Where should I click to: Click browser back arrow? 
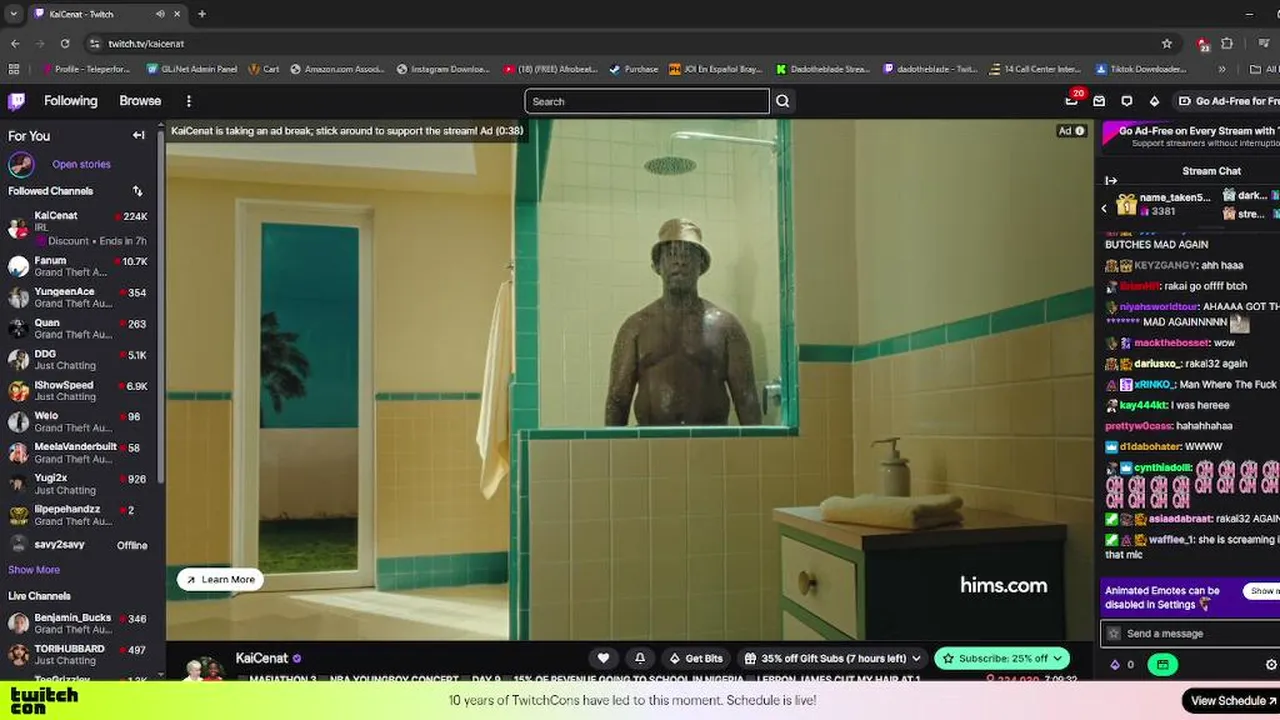[15, 44]
